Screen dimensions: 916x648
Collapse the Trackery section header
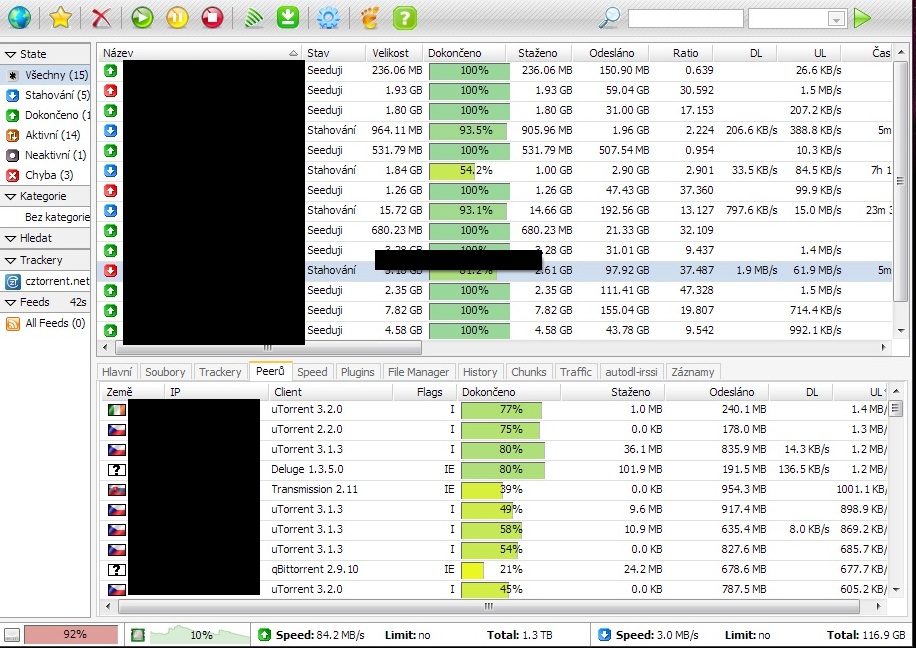[10, 260]
